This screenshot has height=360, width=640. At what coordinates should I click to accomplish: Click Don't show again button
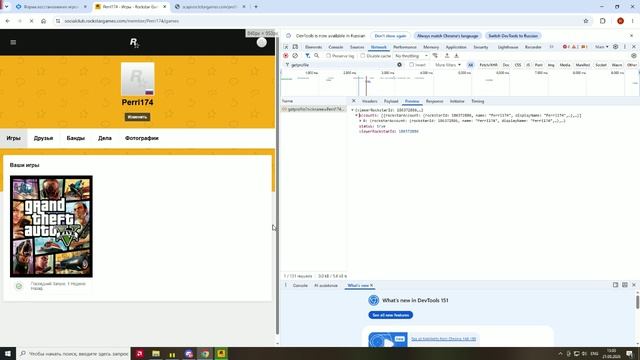coord(390,36)
